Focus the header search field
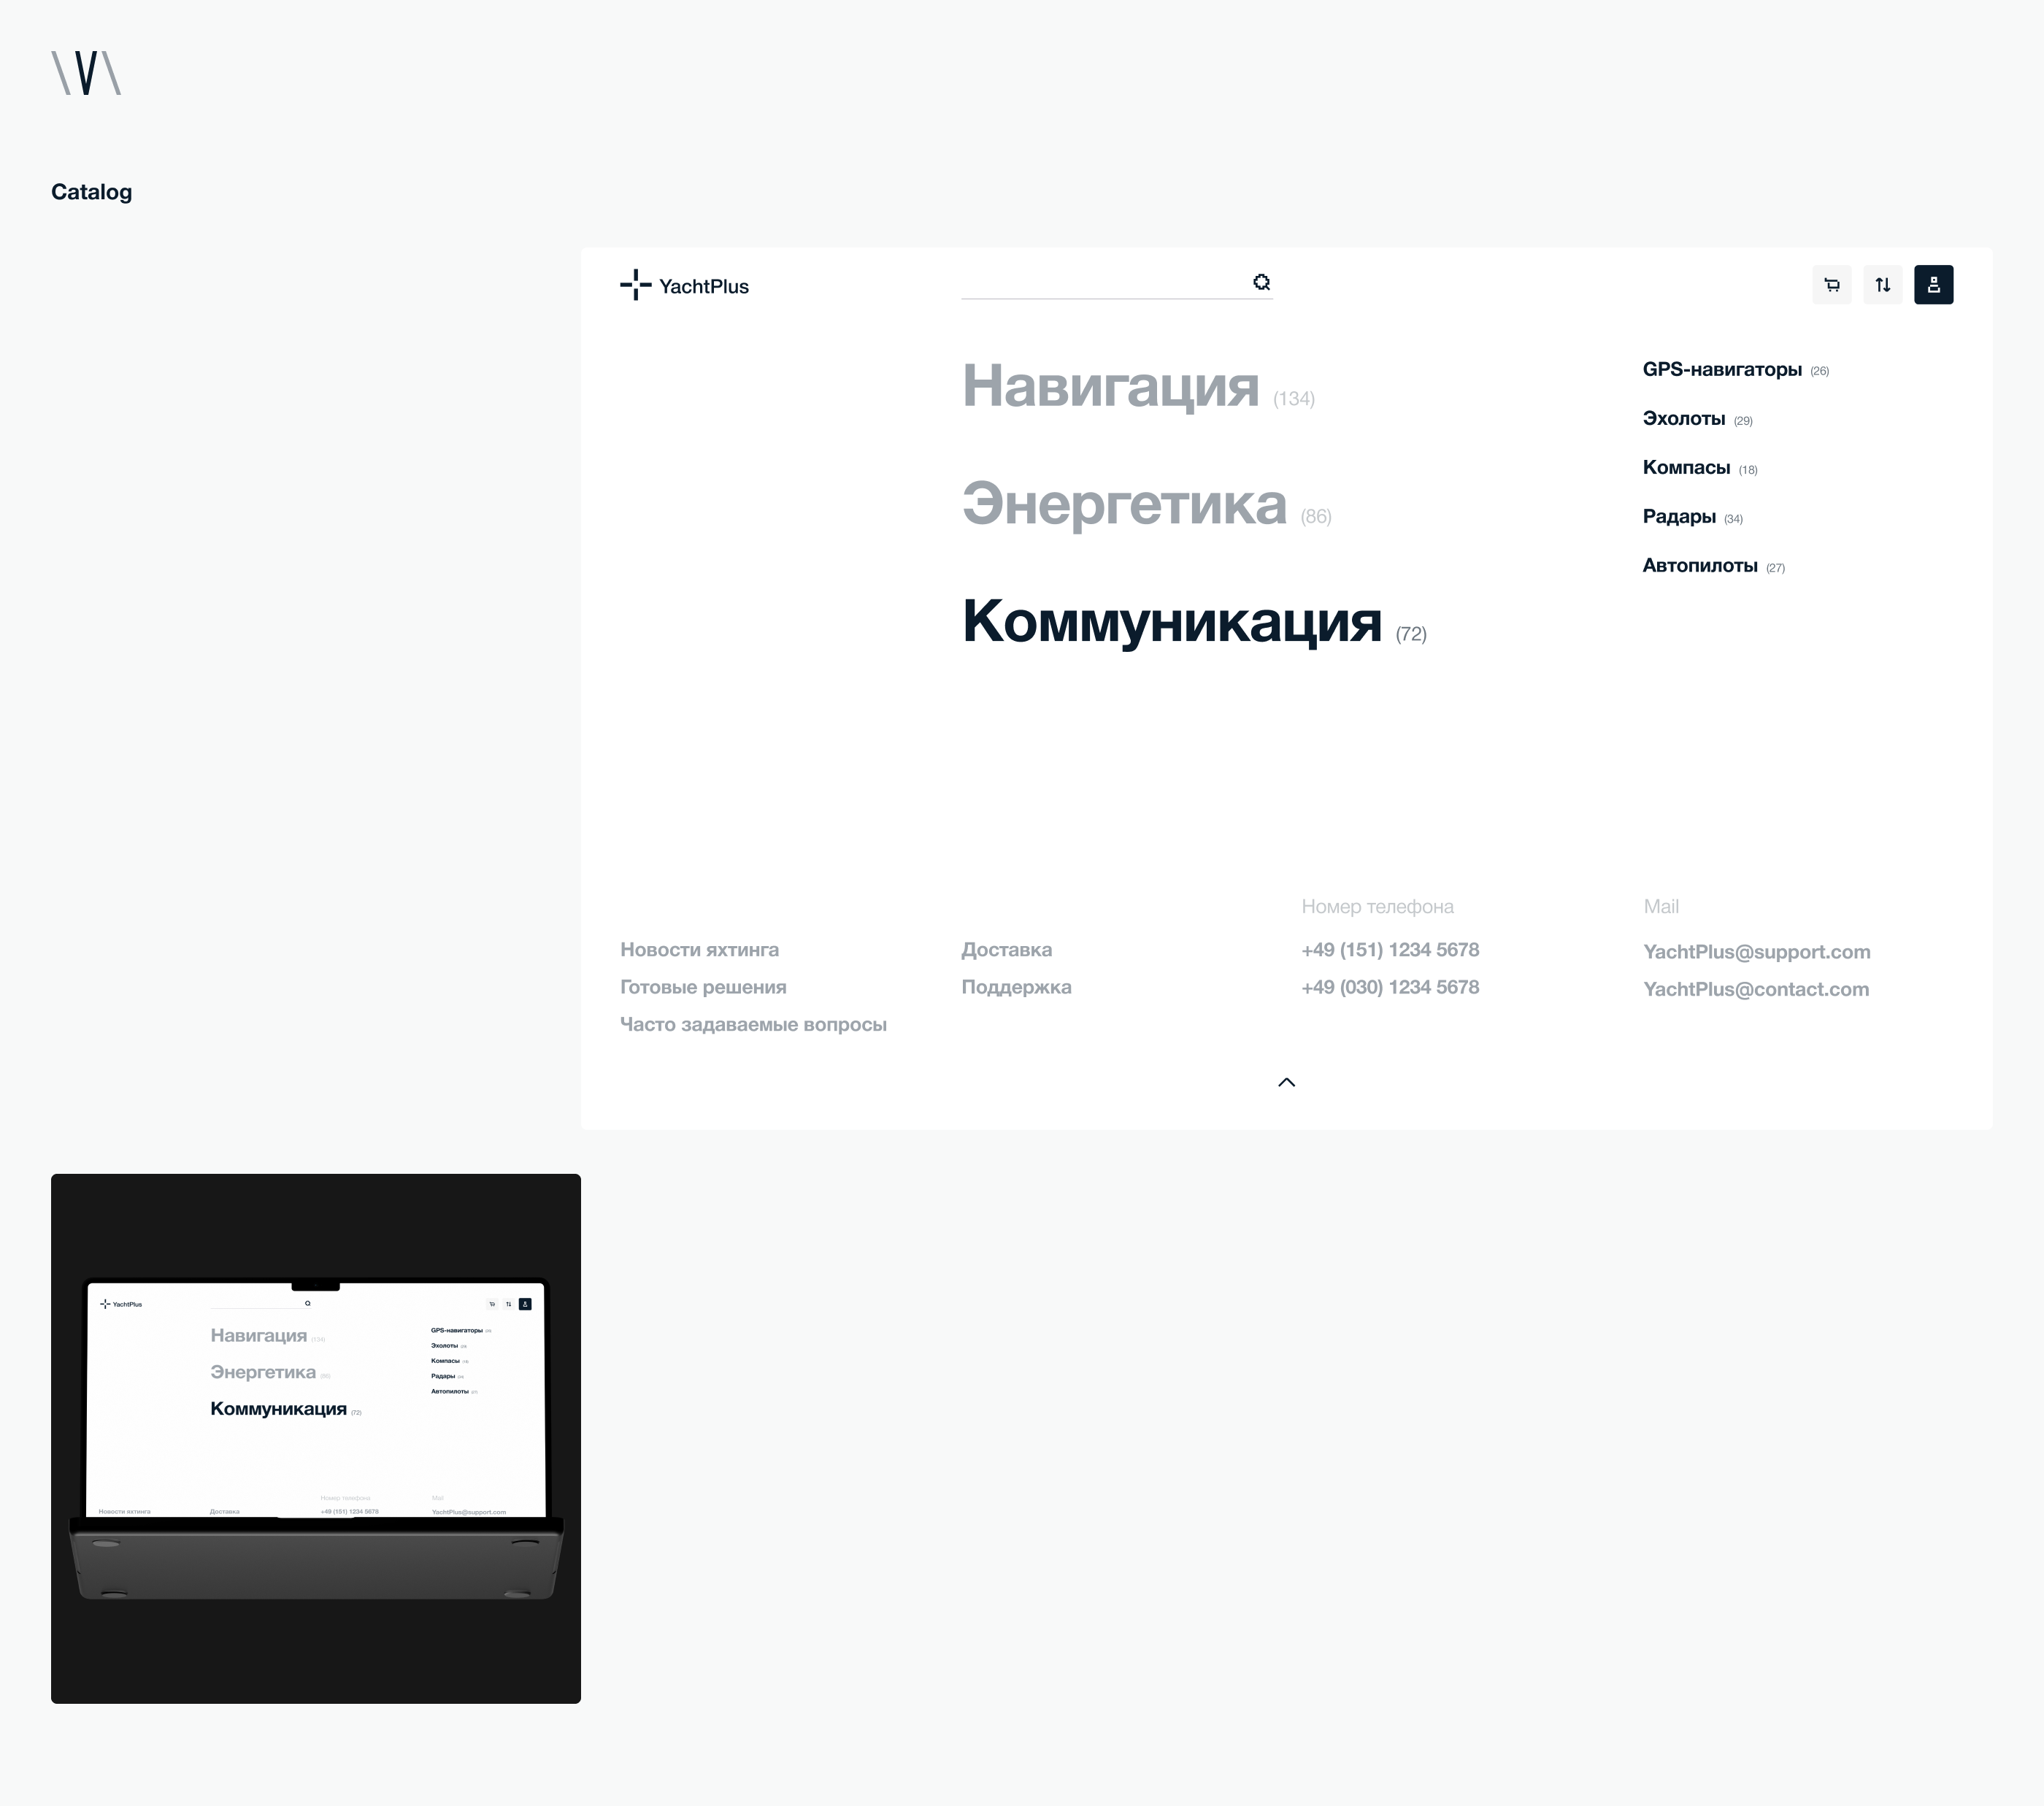The image size is (2044, 1806). [x=1100, y=284]
